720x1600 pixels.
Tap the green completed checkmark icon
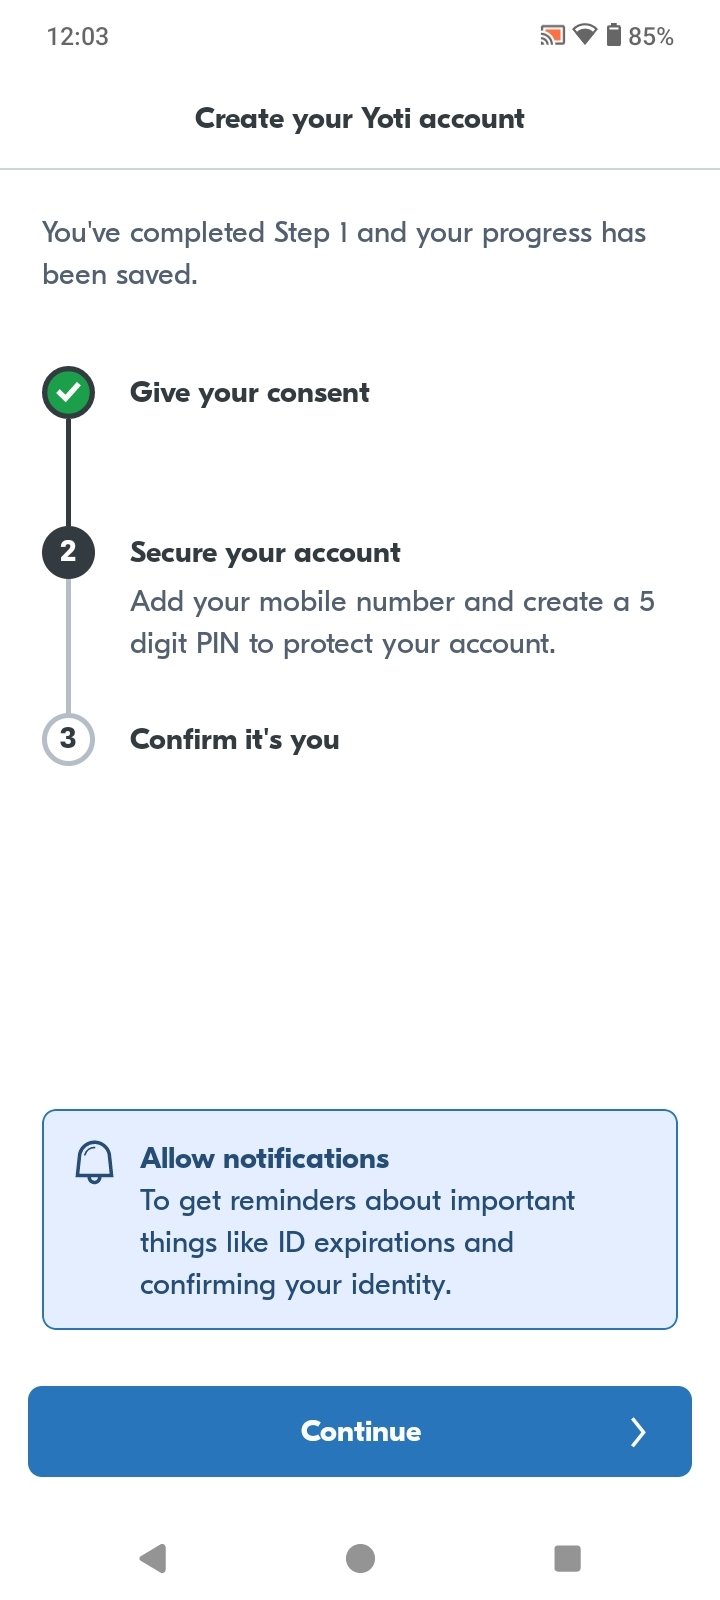coord(68,393)
